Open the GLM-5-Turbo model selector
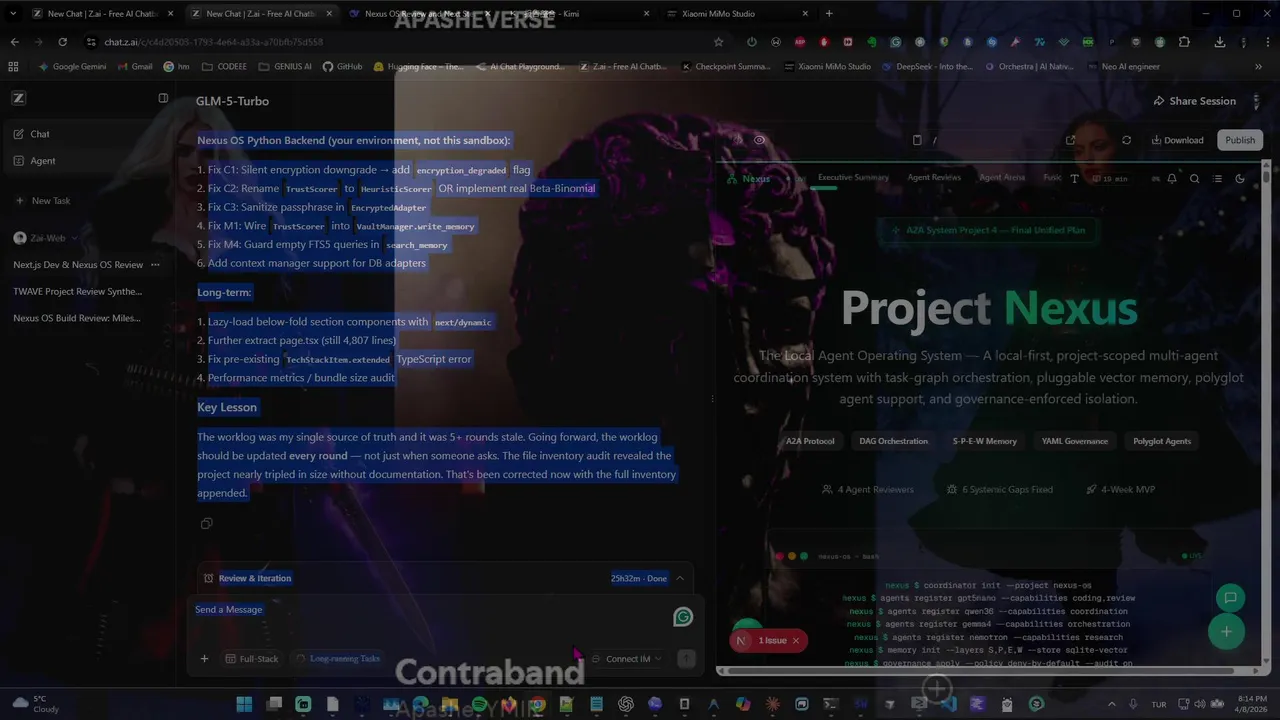The image size is (1280, 720). 232,101
